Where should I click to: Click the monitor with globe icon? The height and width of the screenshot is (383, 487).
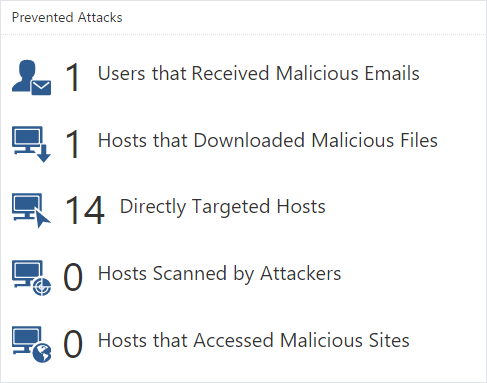point(31,344)
